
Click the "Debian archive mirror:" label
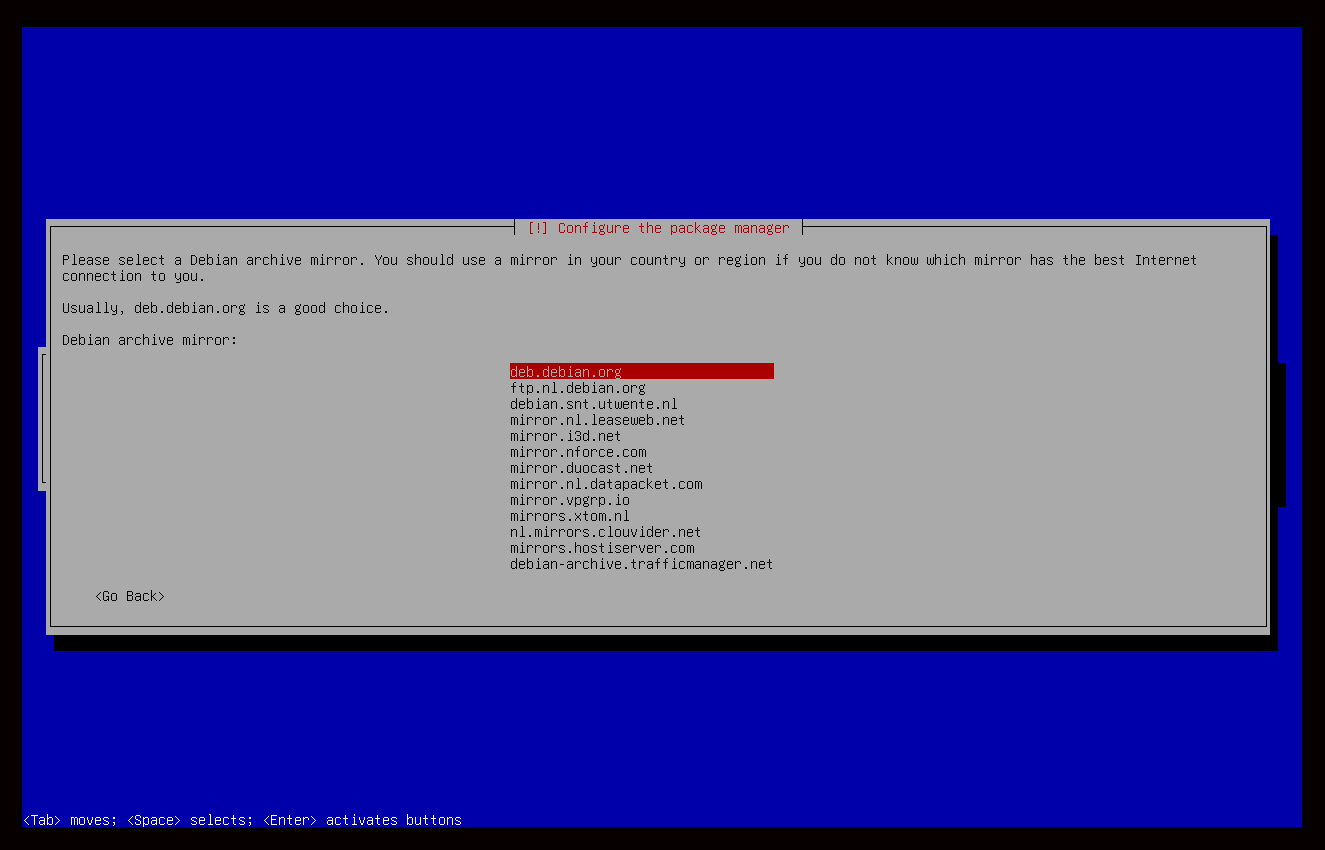pos(150,340)
